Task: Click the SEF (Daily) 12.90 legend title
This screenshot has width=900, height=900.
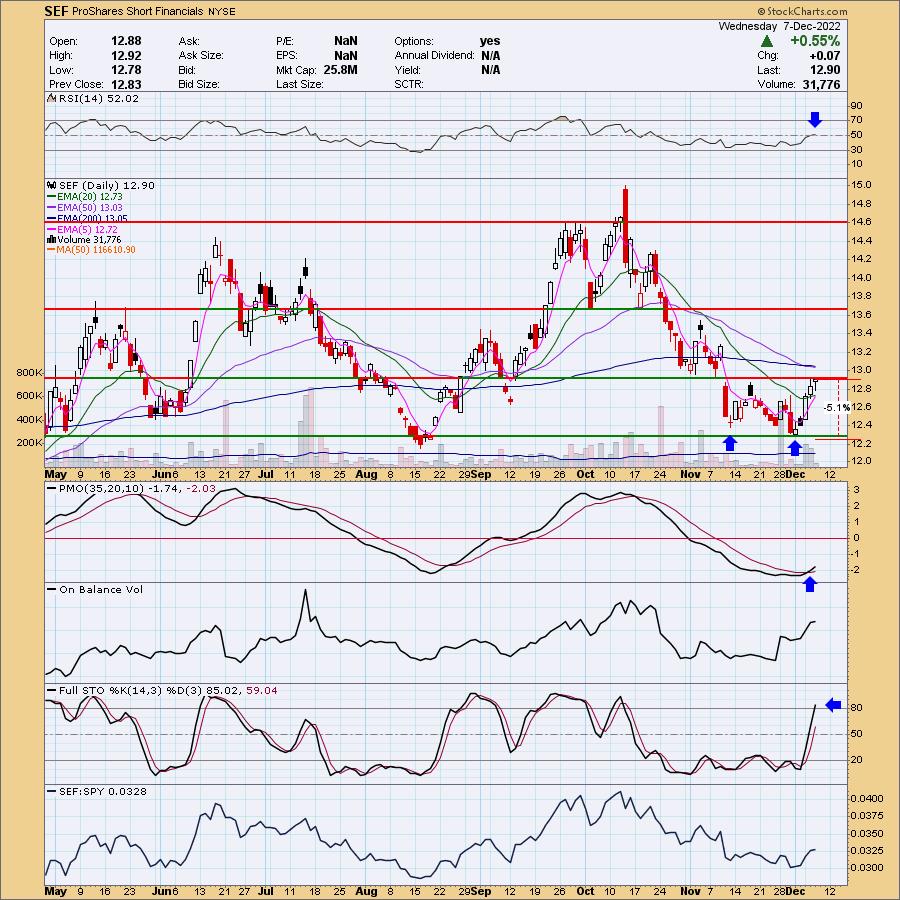Action: pos(106,185)
